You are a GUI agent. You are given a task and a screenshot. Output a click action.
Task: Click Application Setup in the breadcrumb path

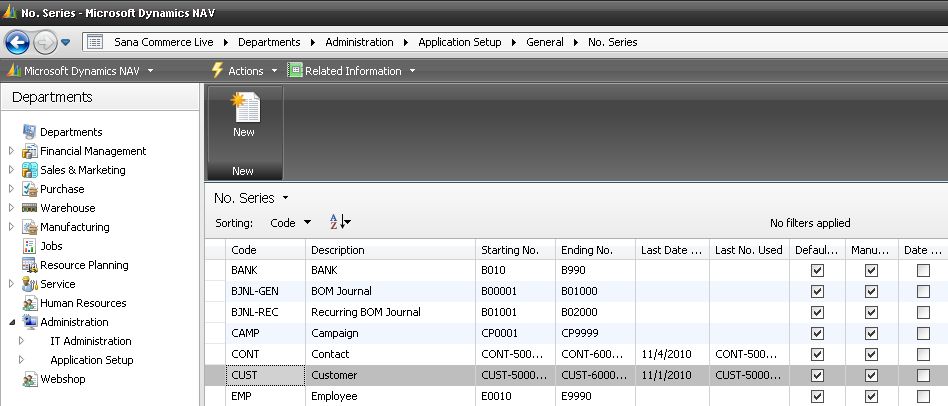[459, 42]
